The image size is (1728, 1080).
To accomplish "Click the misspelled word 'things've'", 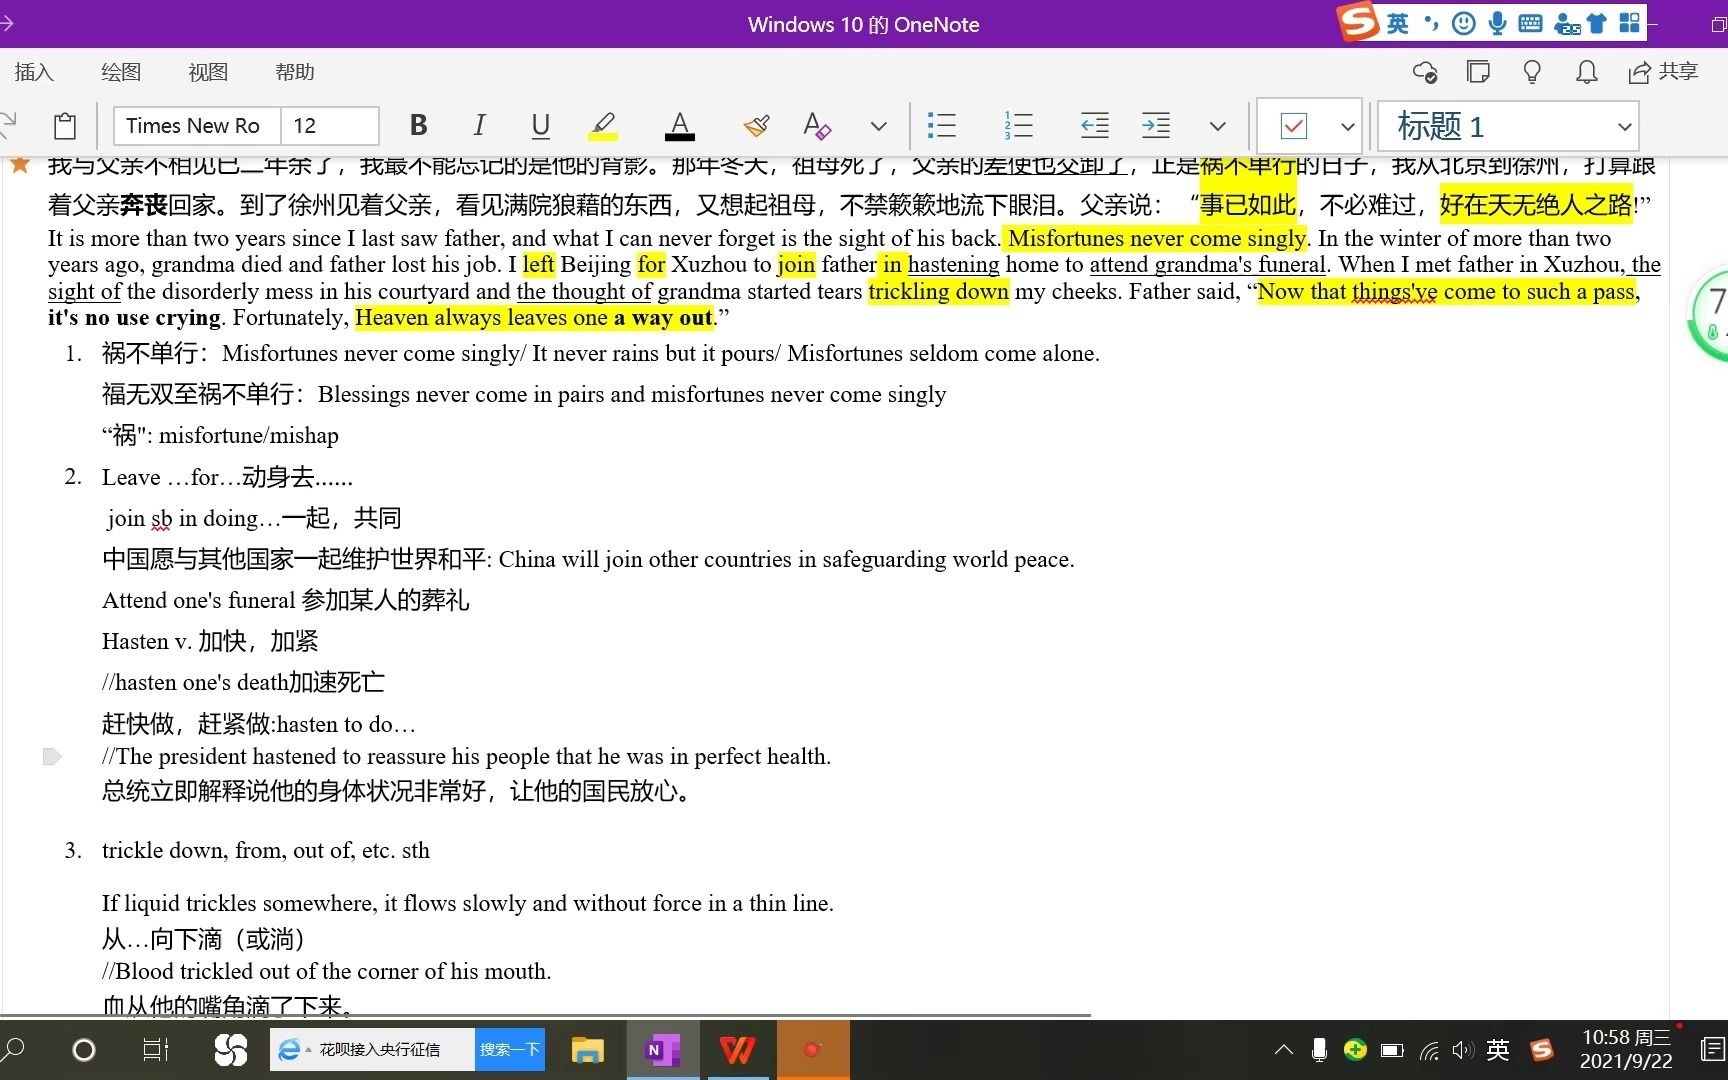I will click(x=1395, y=292).
